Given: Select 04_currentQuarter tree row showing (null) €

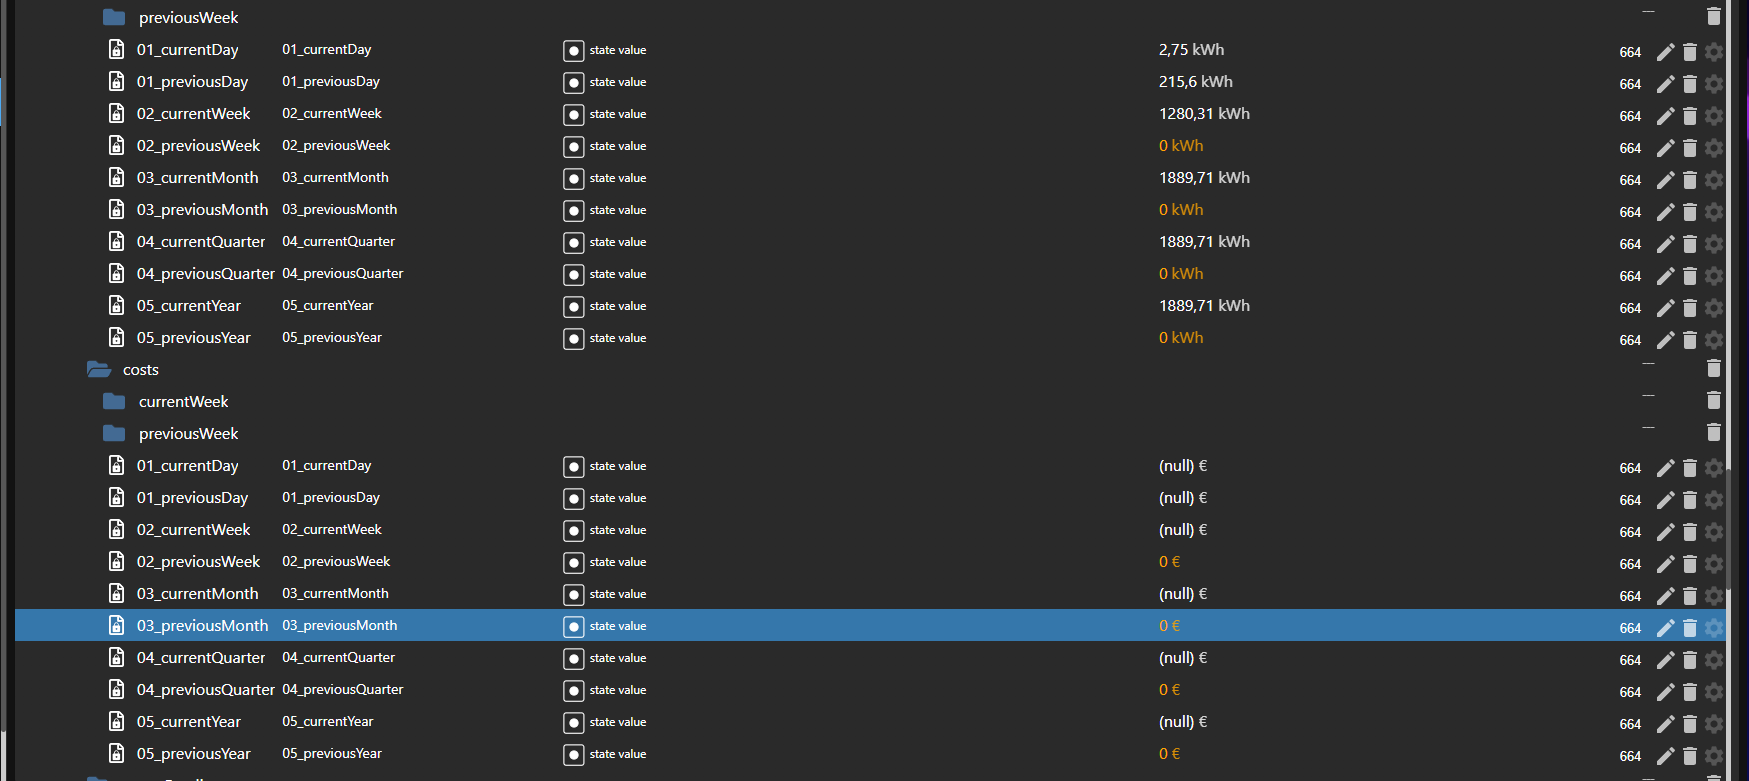Looking at the screenshot, I should [201, 657].
